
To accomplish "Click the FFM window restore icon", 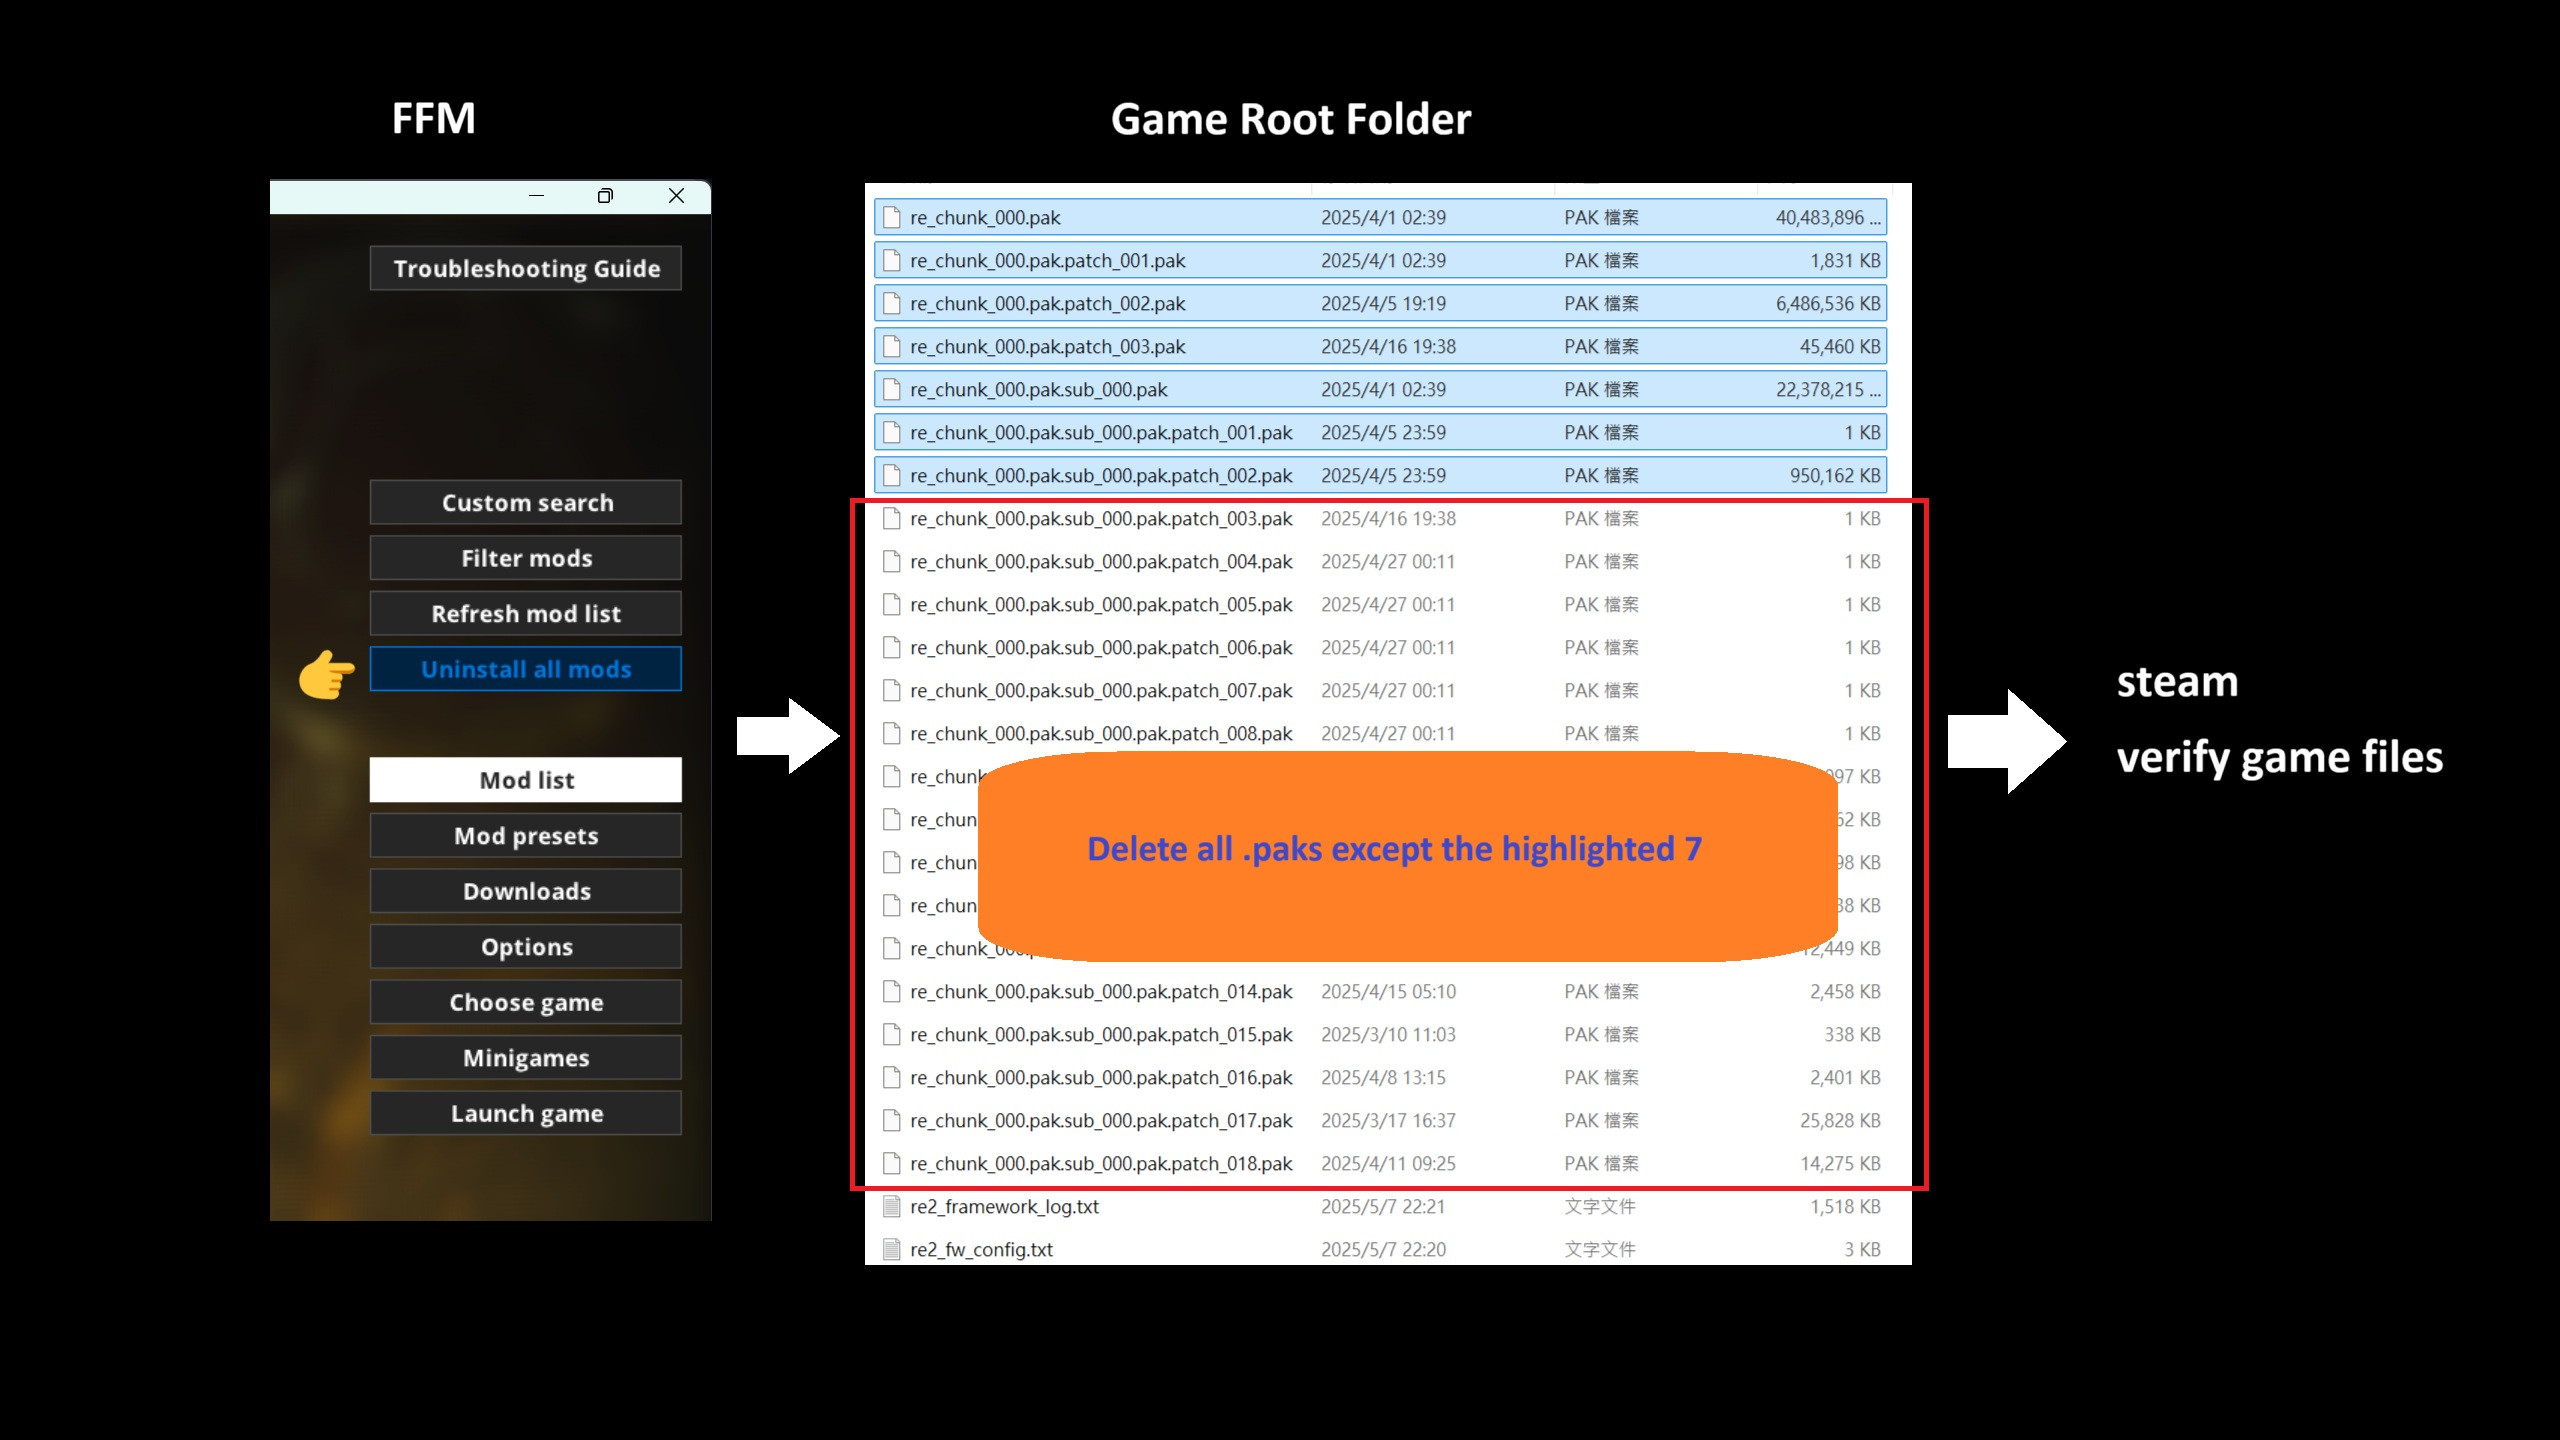I will [605, 196].
